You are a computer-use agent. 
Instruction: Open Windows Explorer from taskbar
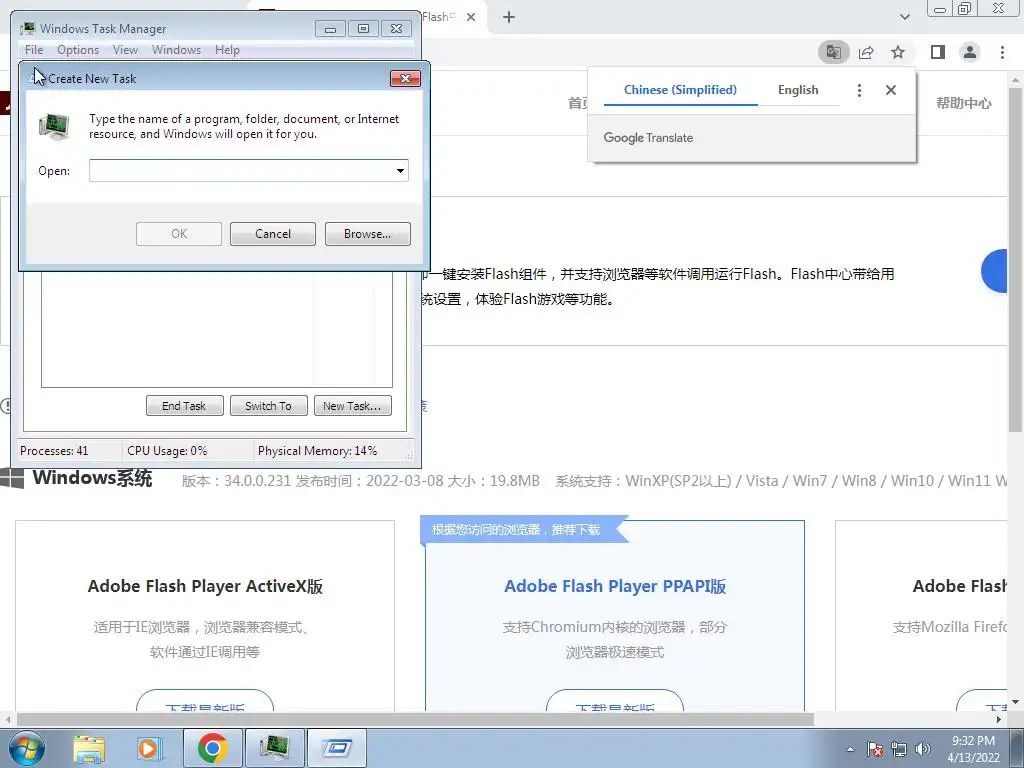[x=89, y=748]
